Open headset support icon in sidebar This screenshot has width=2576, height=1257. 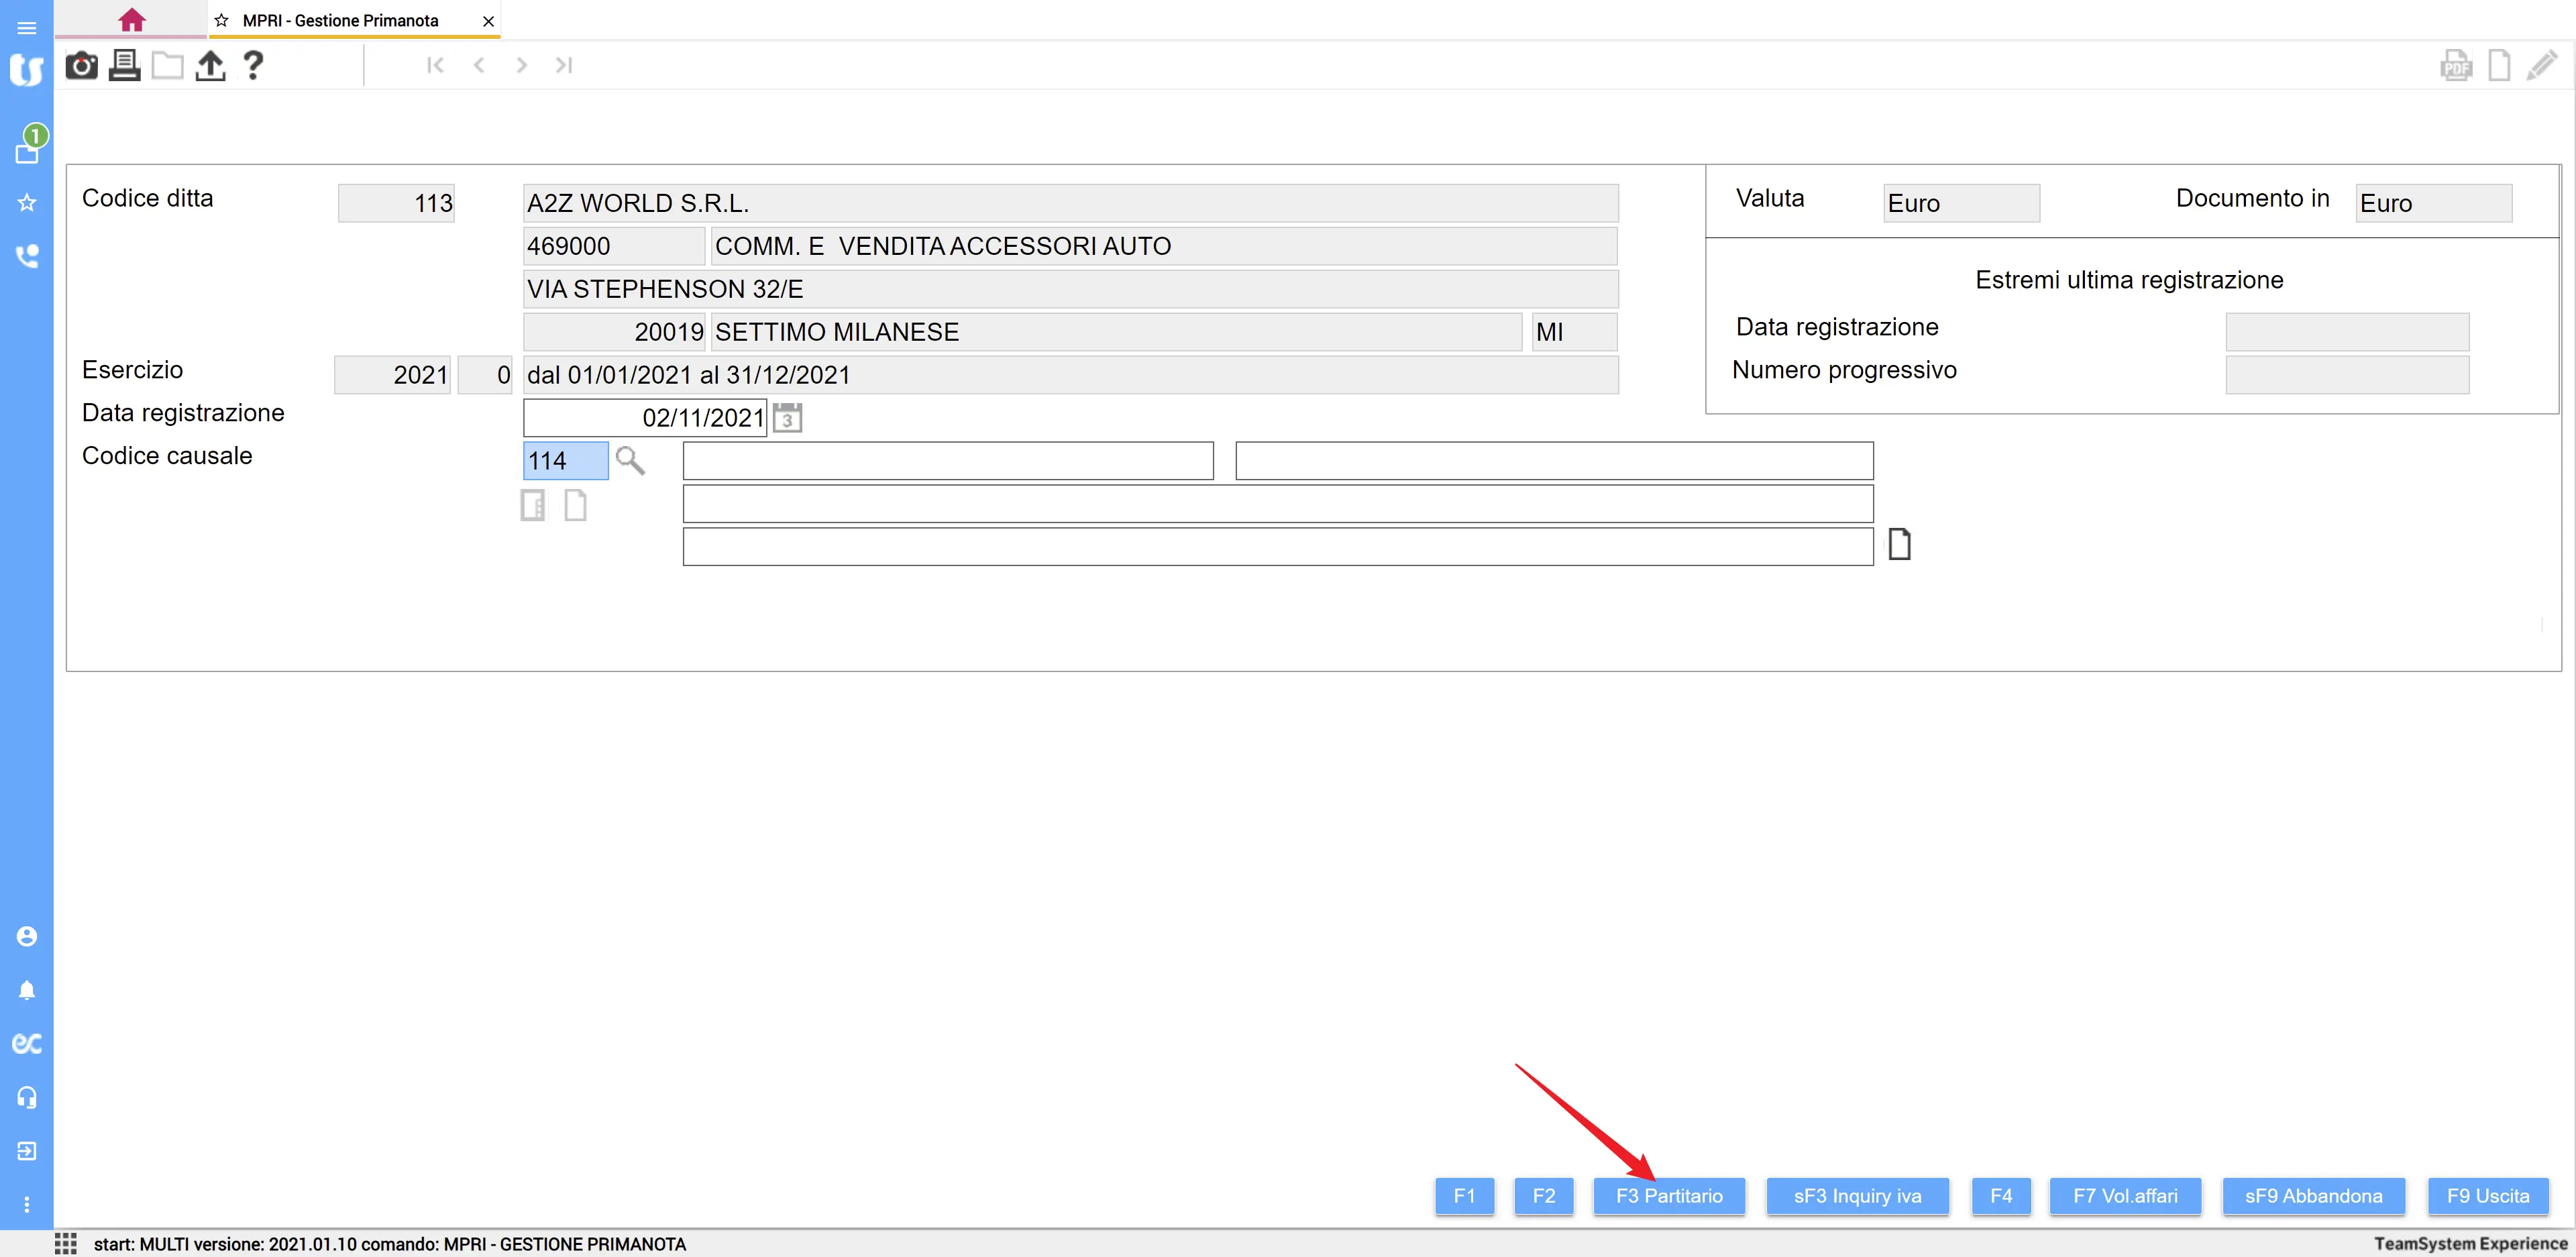pos(27,1097)
